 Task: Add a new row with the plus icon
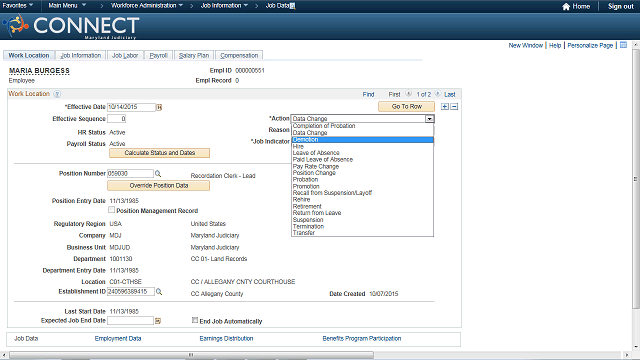coord(445,107)
